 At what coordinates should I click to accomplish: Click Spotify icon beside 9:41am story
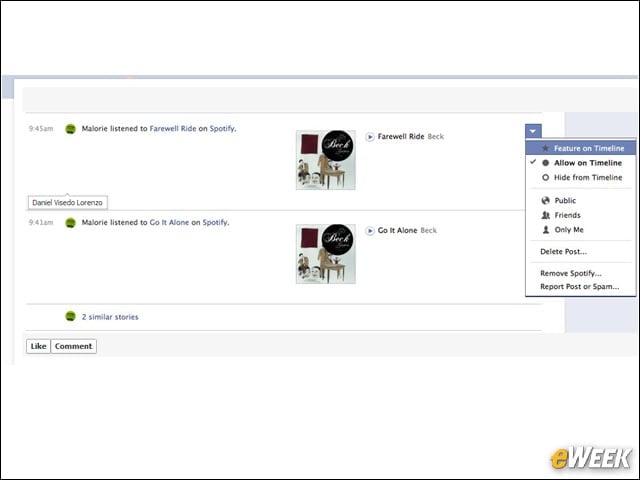(x=71, y=223)
